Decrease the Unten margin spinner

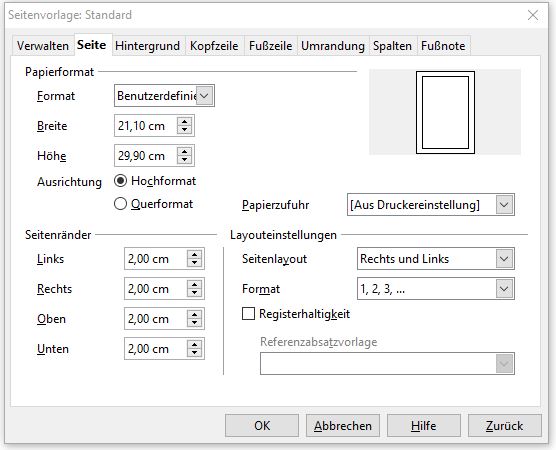(x=194, y=353)
